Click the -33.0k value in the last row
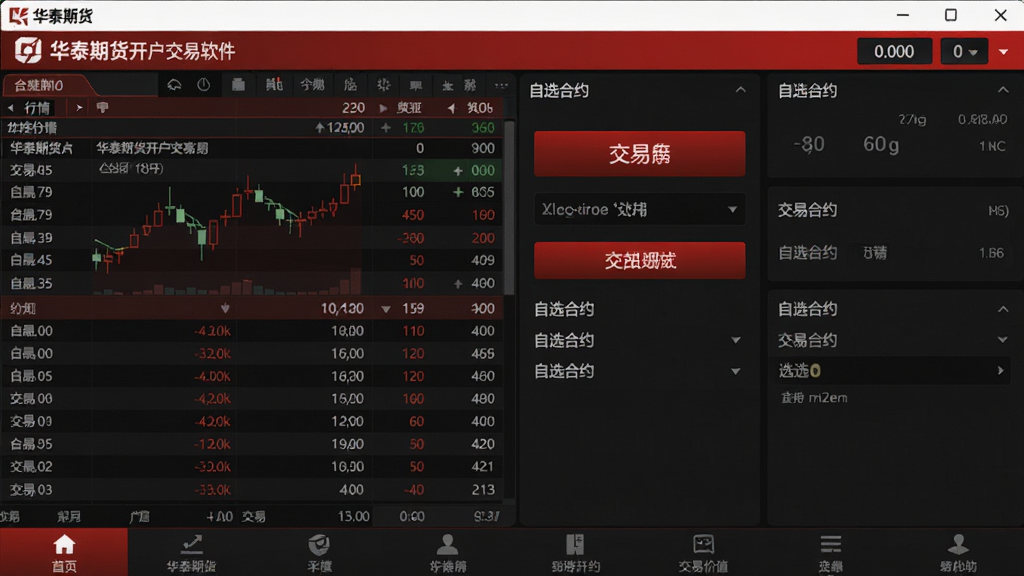This screenshot has width=1024, height=576. coord(212,490)
